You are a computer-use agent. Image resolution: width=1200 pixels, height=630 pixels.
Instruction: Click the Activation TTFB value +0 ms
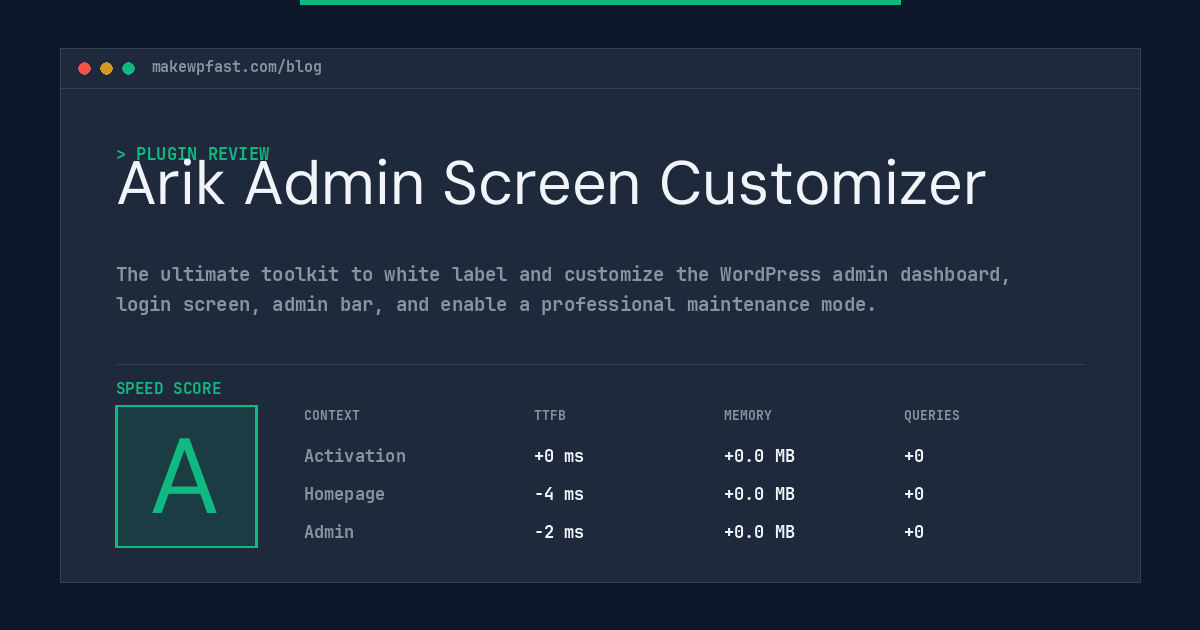(x=559, y=456)
